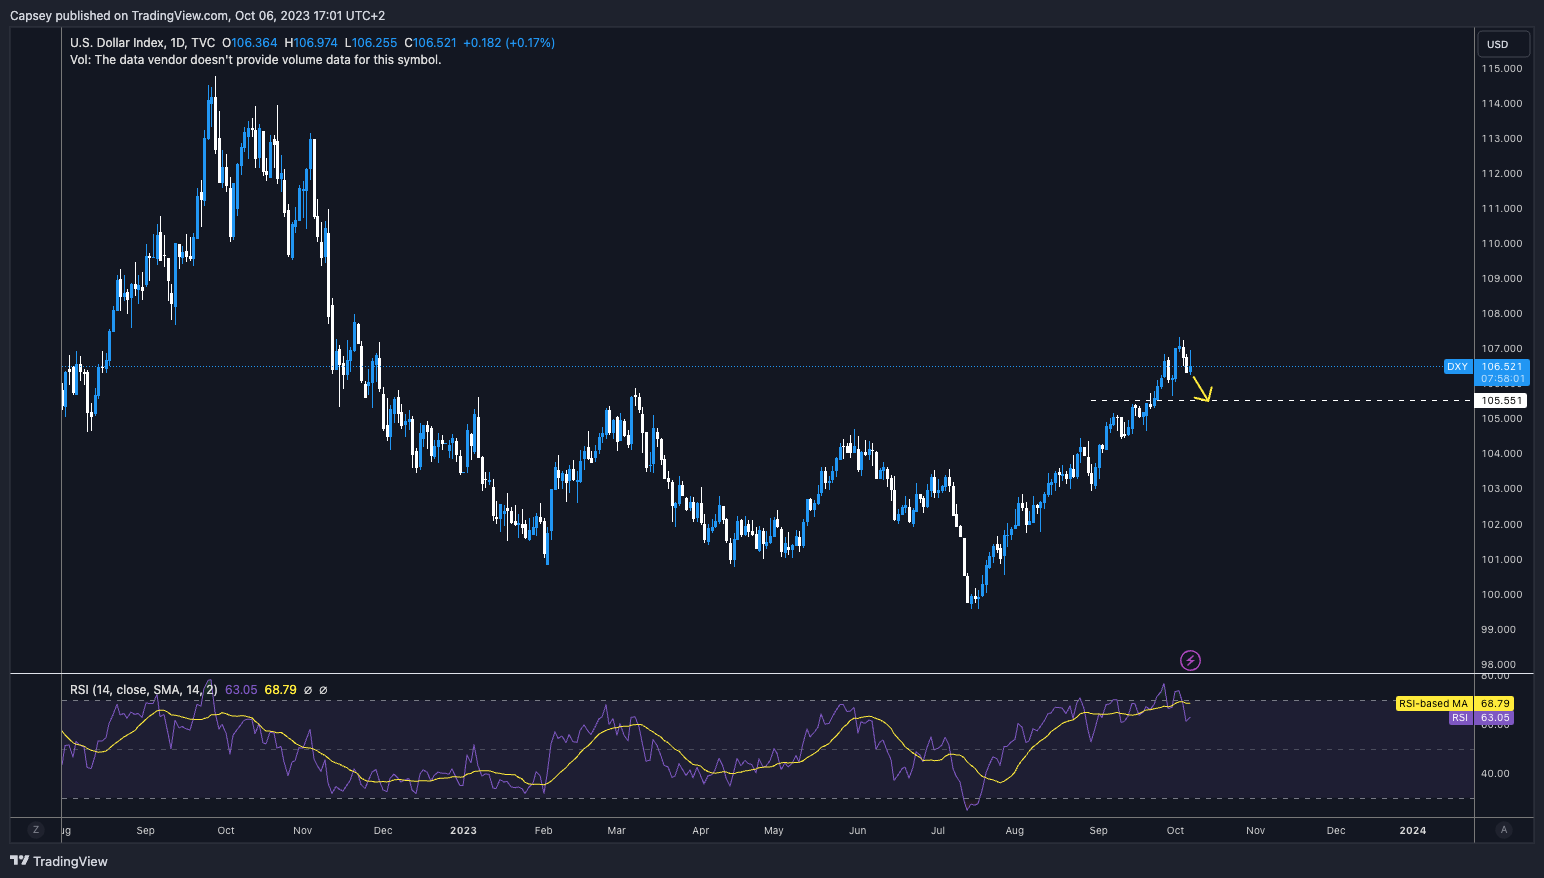Select the white dashed horizontal line

tap(1300, 400)
